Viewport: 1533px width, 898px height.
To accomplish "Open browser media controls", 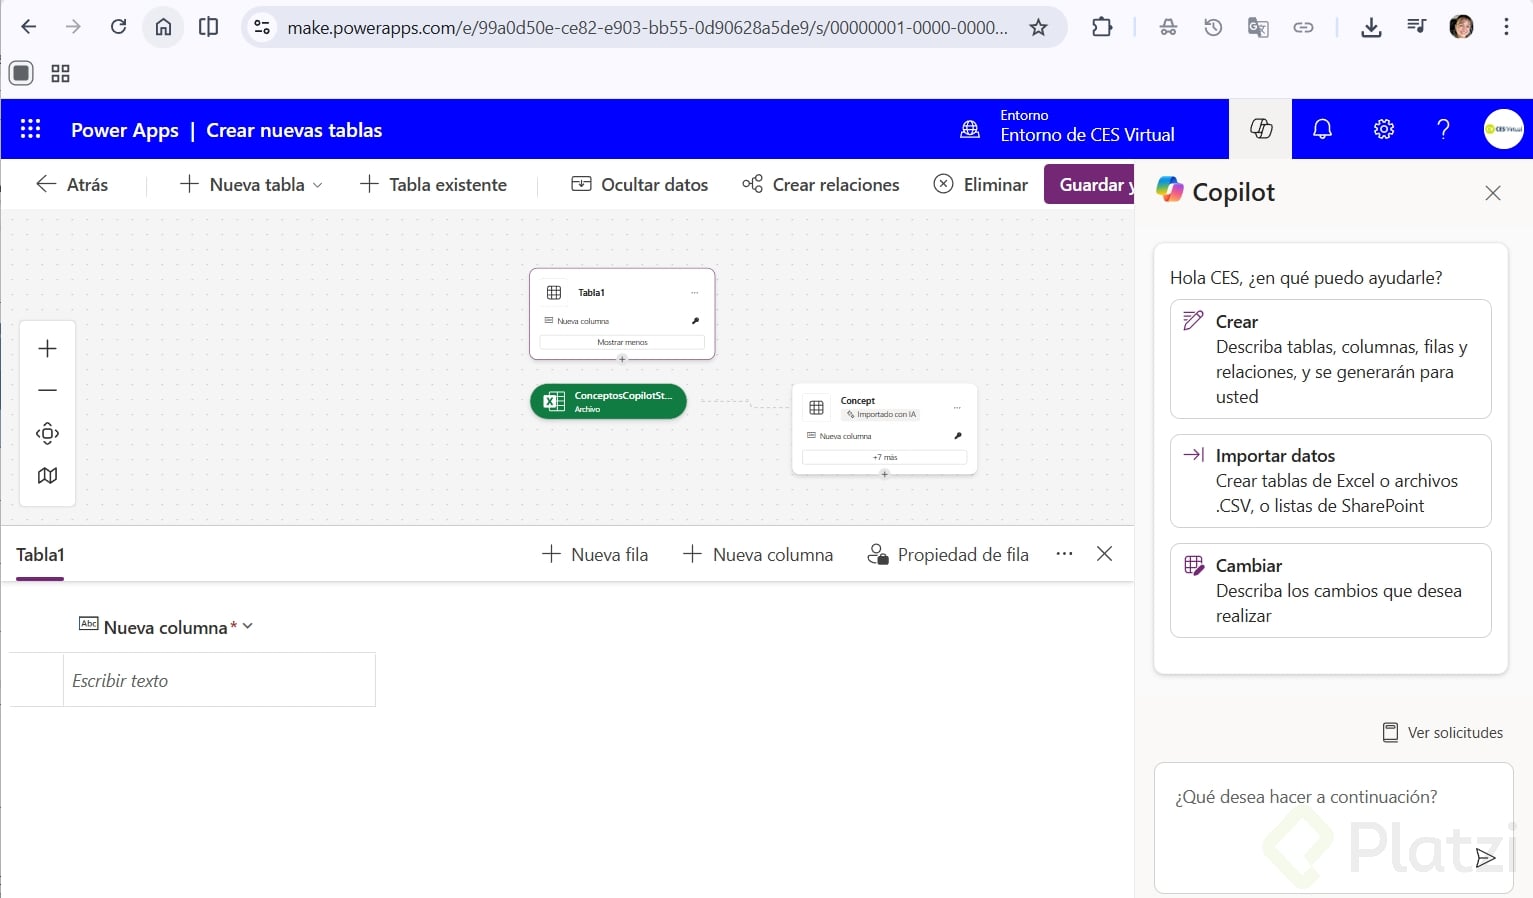I will (1416, 27).
